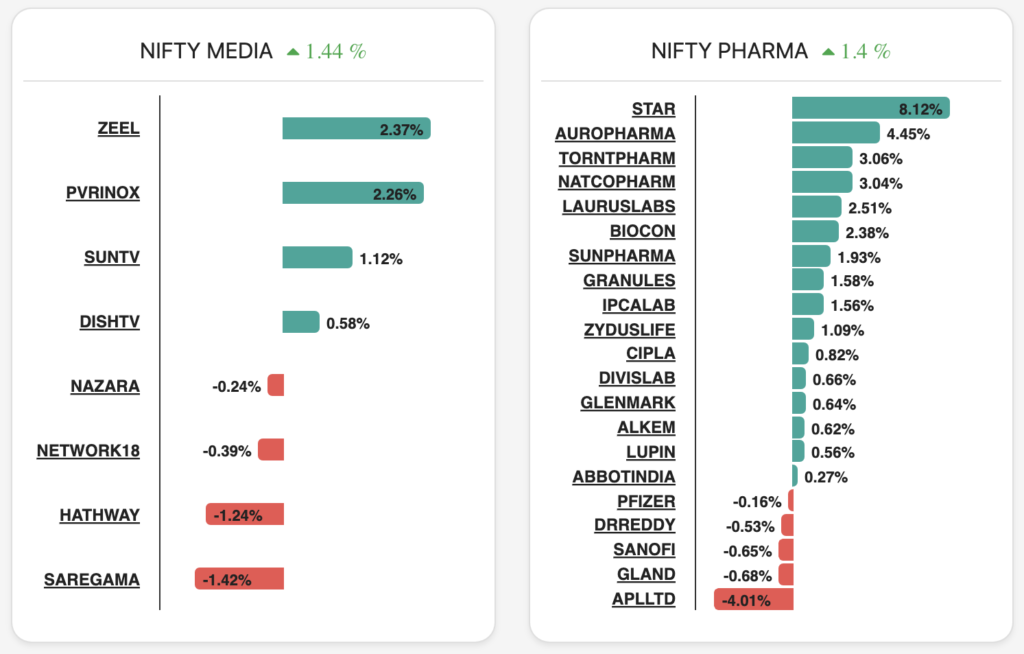Click the NIFTY MEDIA card title
The image size is (1024, 654).
point(206,51)
